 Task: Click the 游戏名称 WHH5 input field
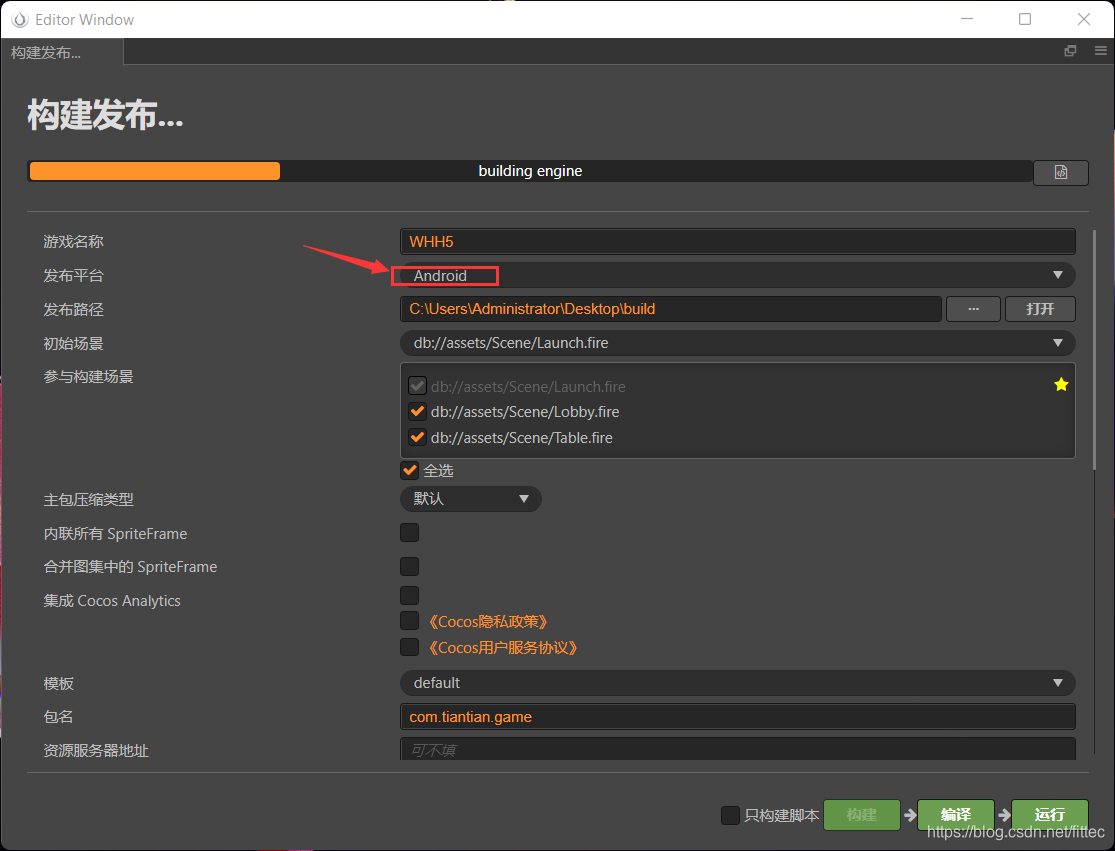click(x=737, y=242)
